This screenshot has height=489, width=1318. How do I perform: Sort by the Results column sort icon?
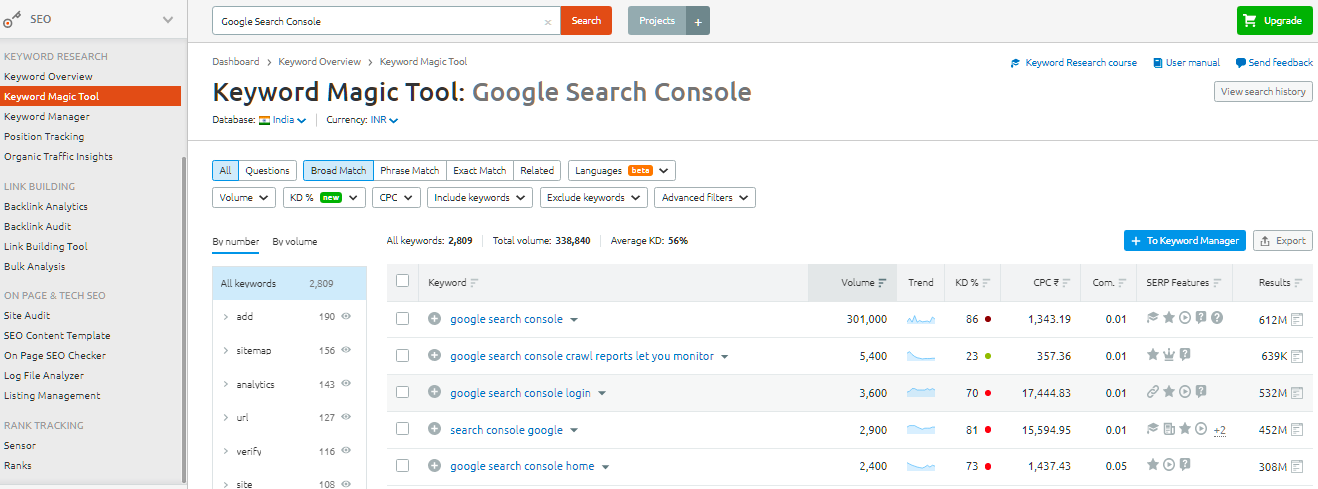(x=1299, y=283)
